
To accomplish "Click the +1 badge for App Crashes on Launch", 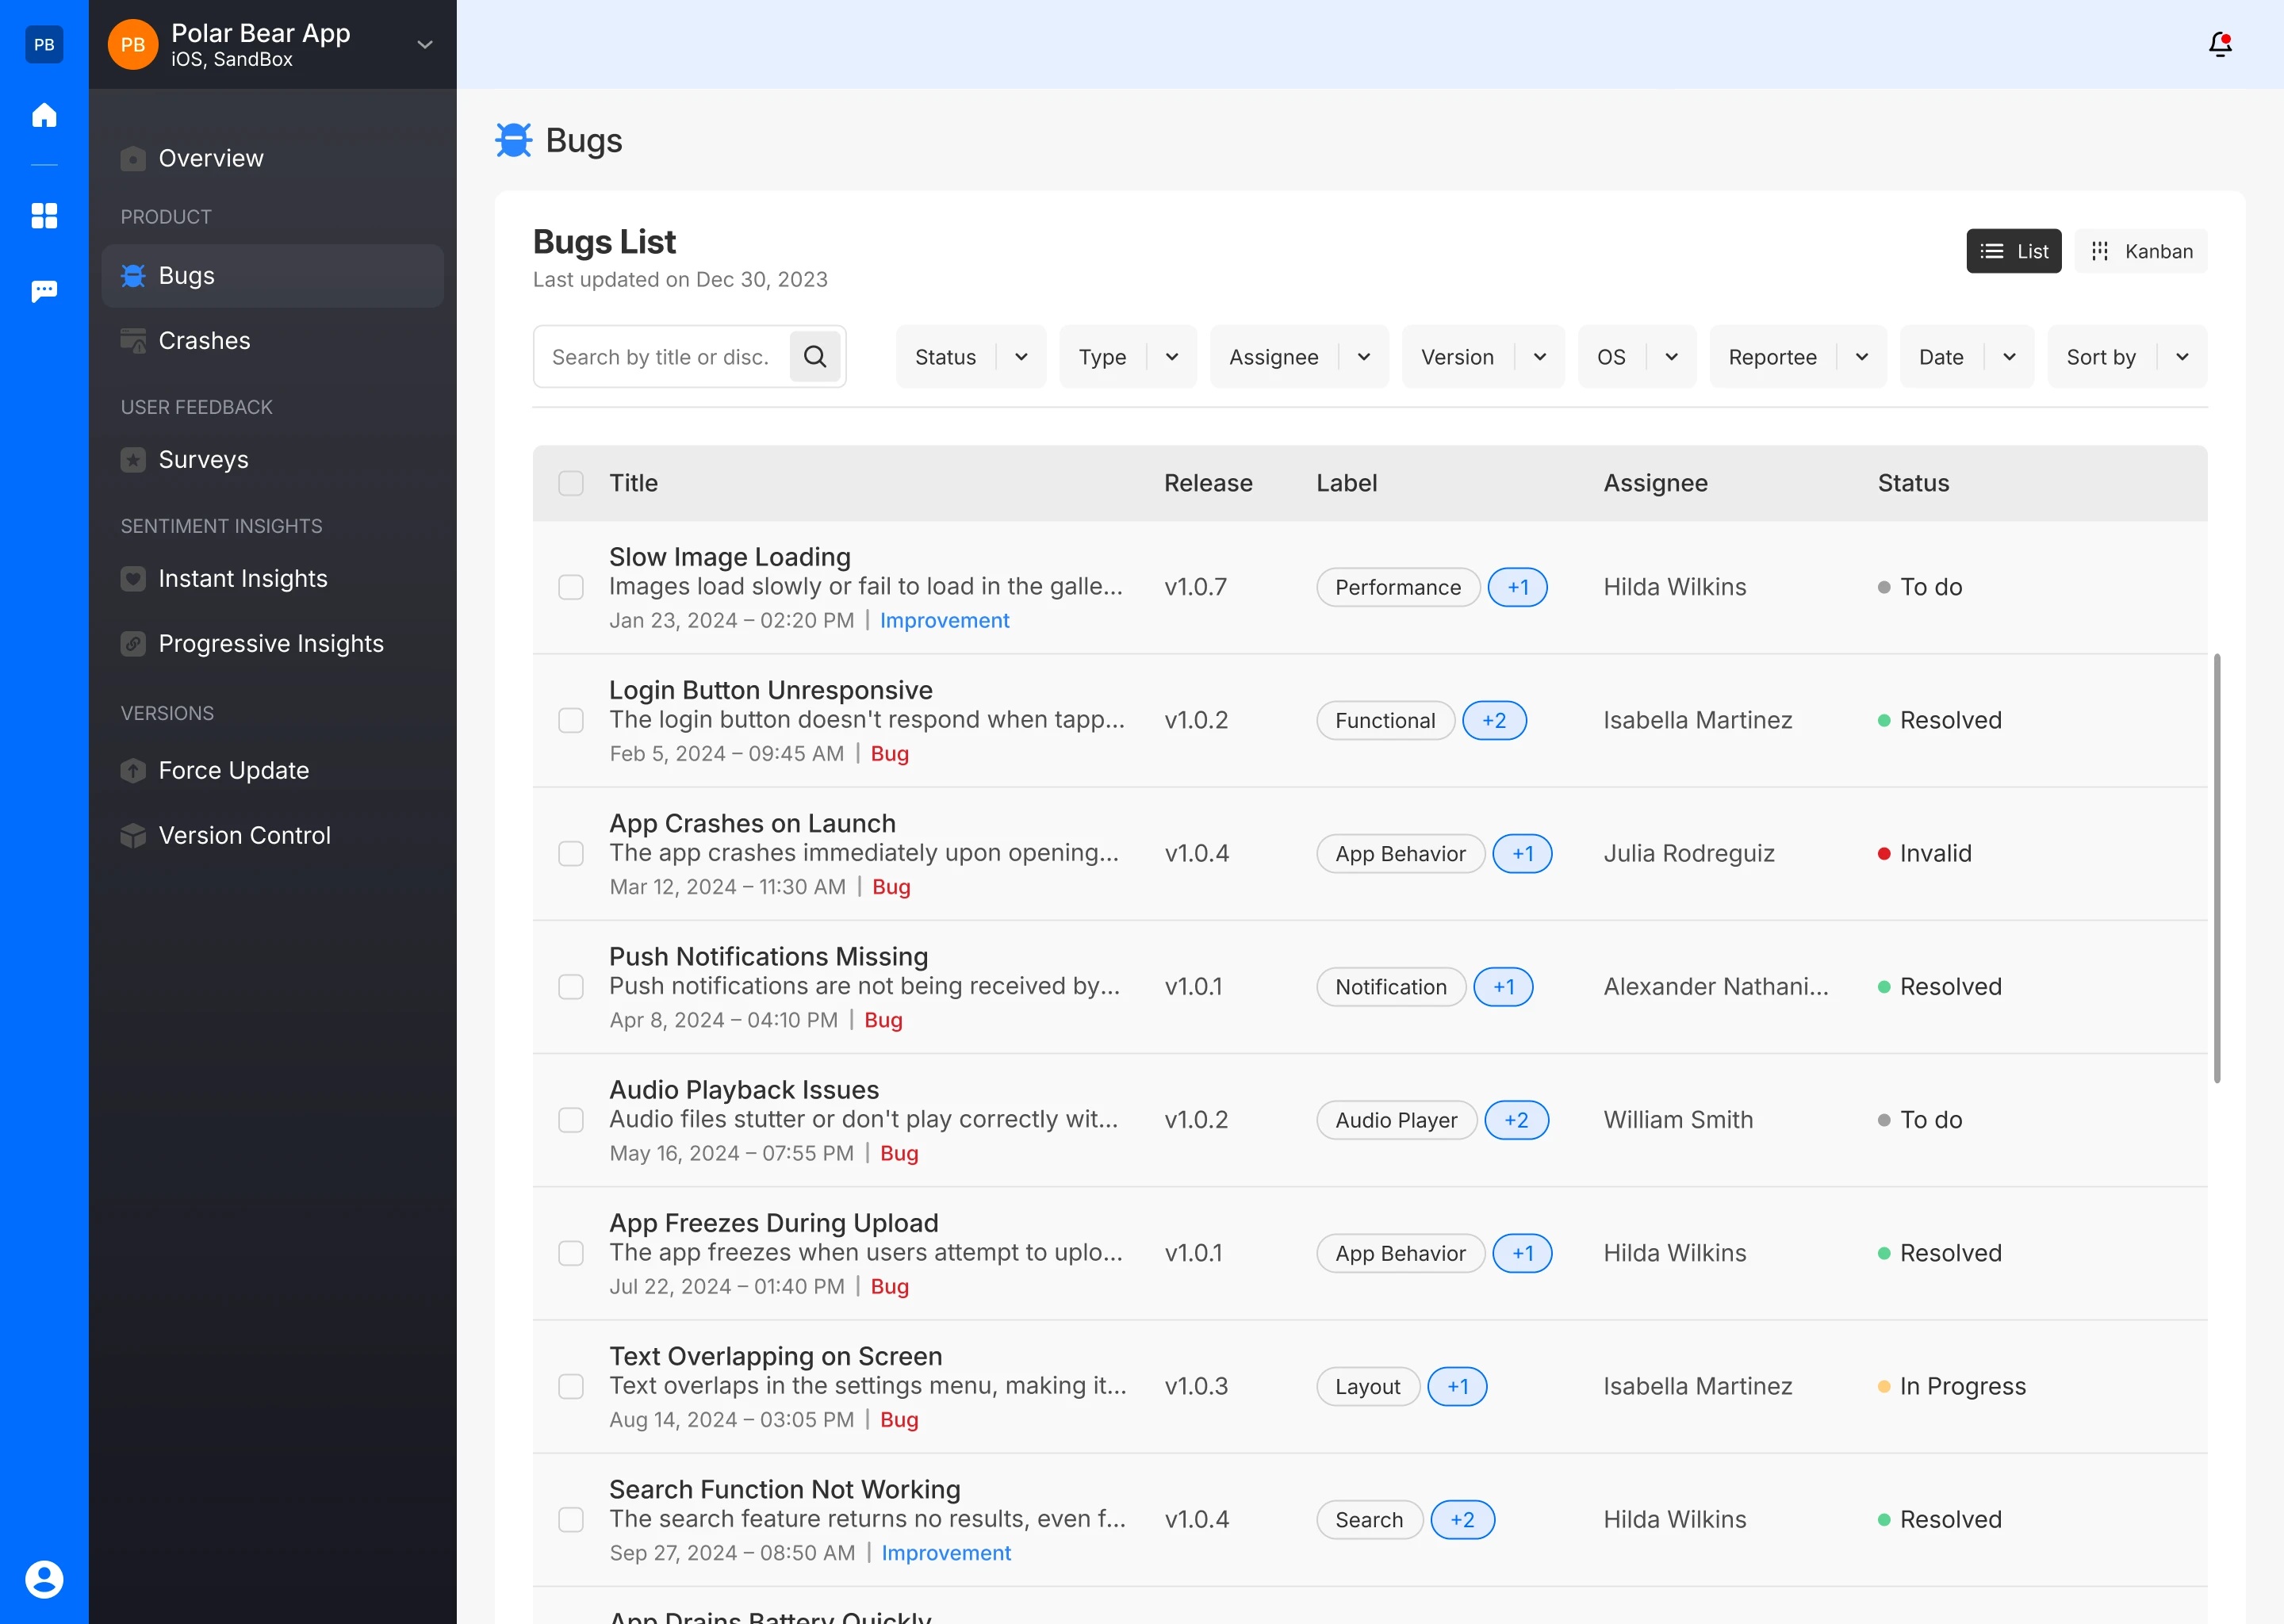I will [x=1522, y=854].
